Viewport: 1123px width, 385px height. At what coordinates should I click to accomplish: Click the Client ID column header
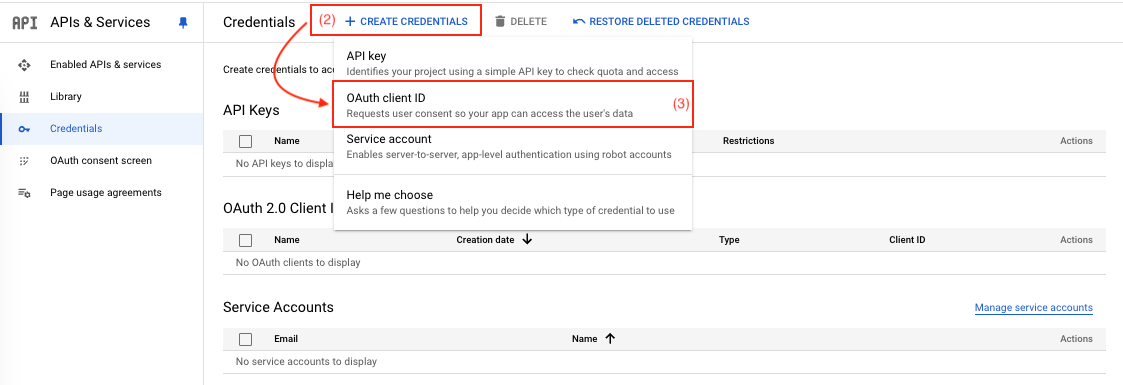[x=907, y=240]
